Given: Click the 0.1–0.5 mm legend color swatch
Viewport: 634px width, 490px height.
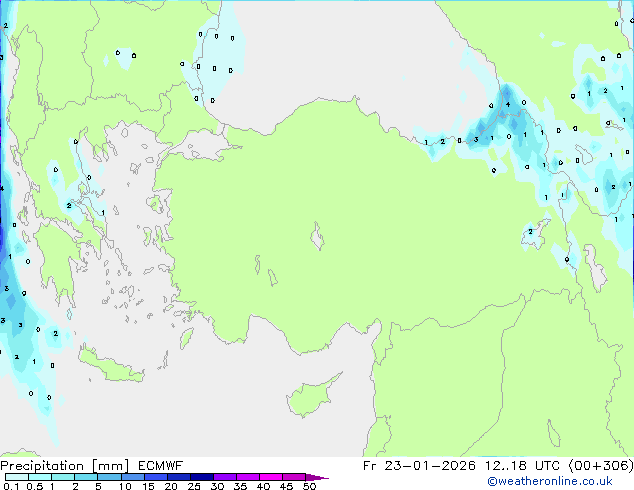Looking at the screenshot, I should point(17,477).
